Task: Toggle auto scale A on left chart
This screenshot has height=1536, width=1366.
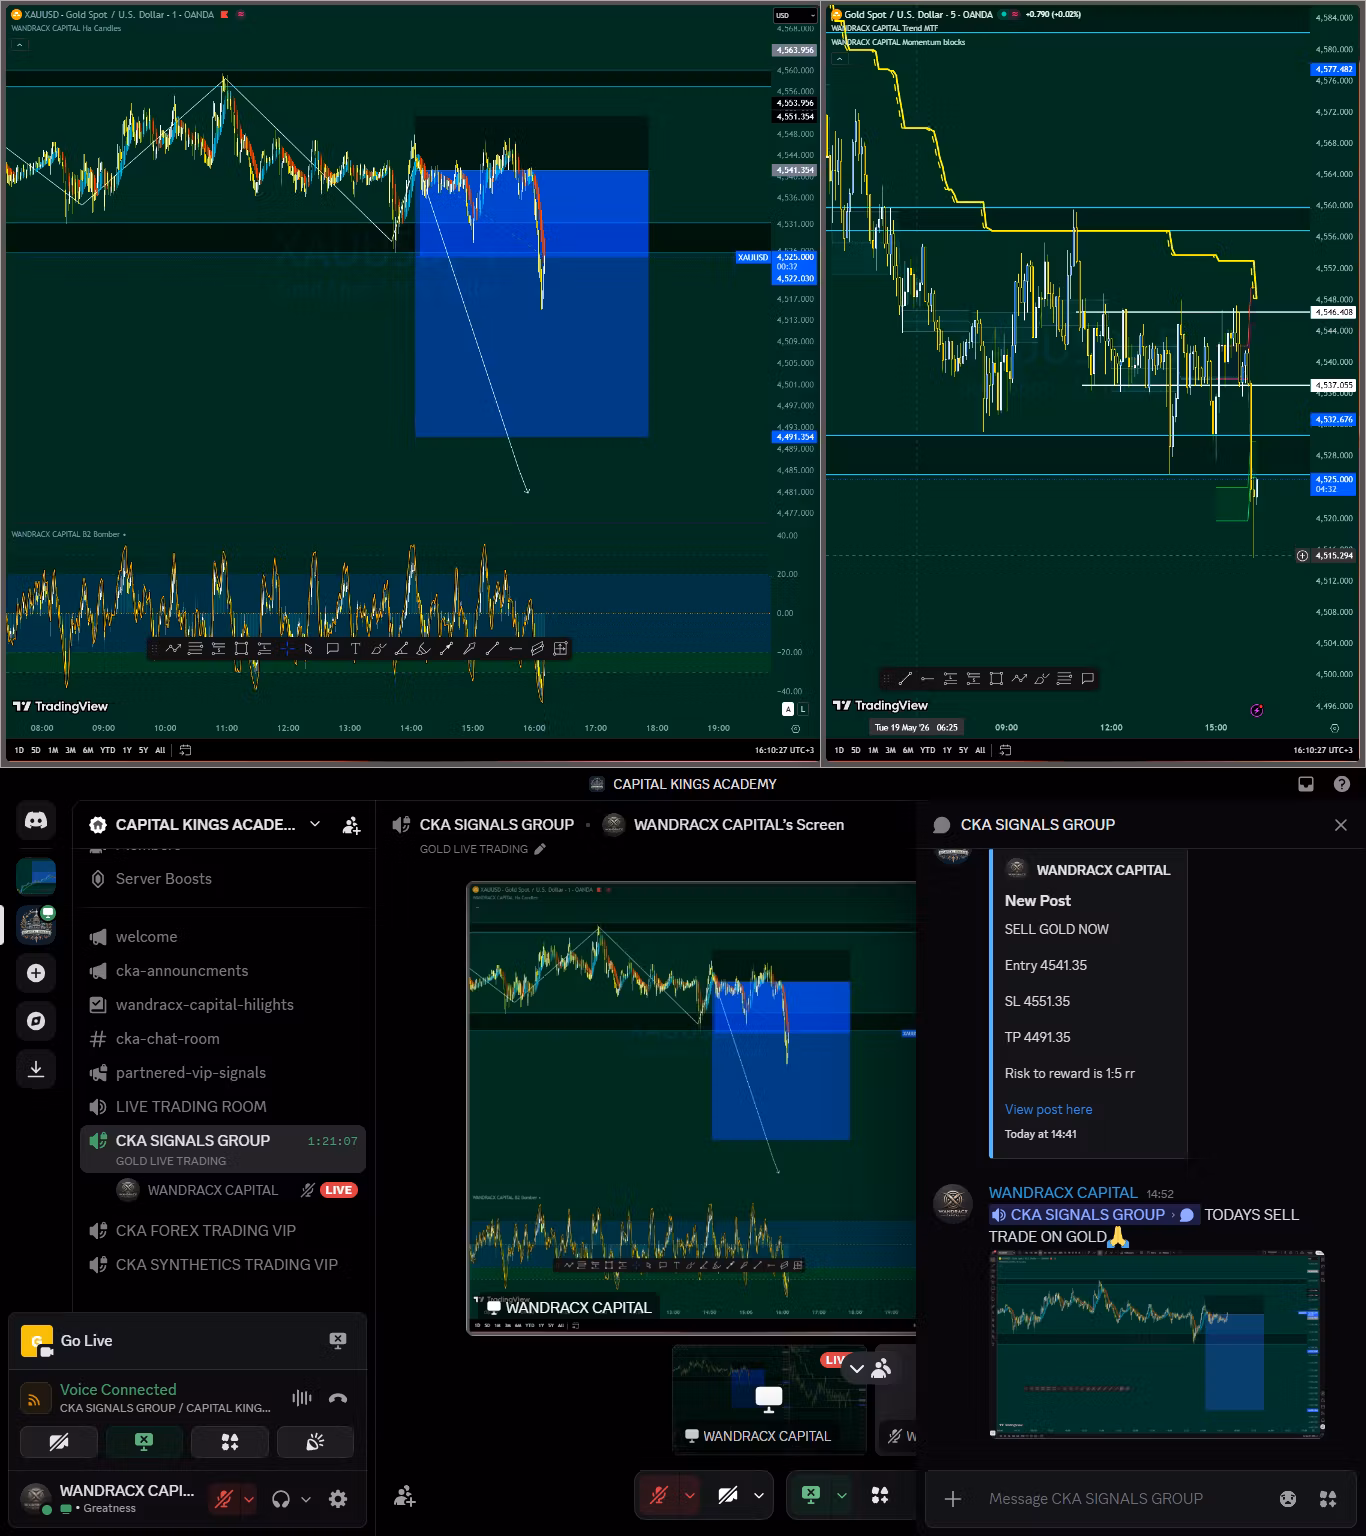Action: click(x=788, y=709)
